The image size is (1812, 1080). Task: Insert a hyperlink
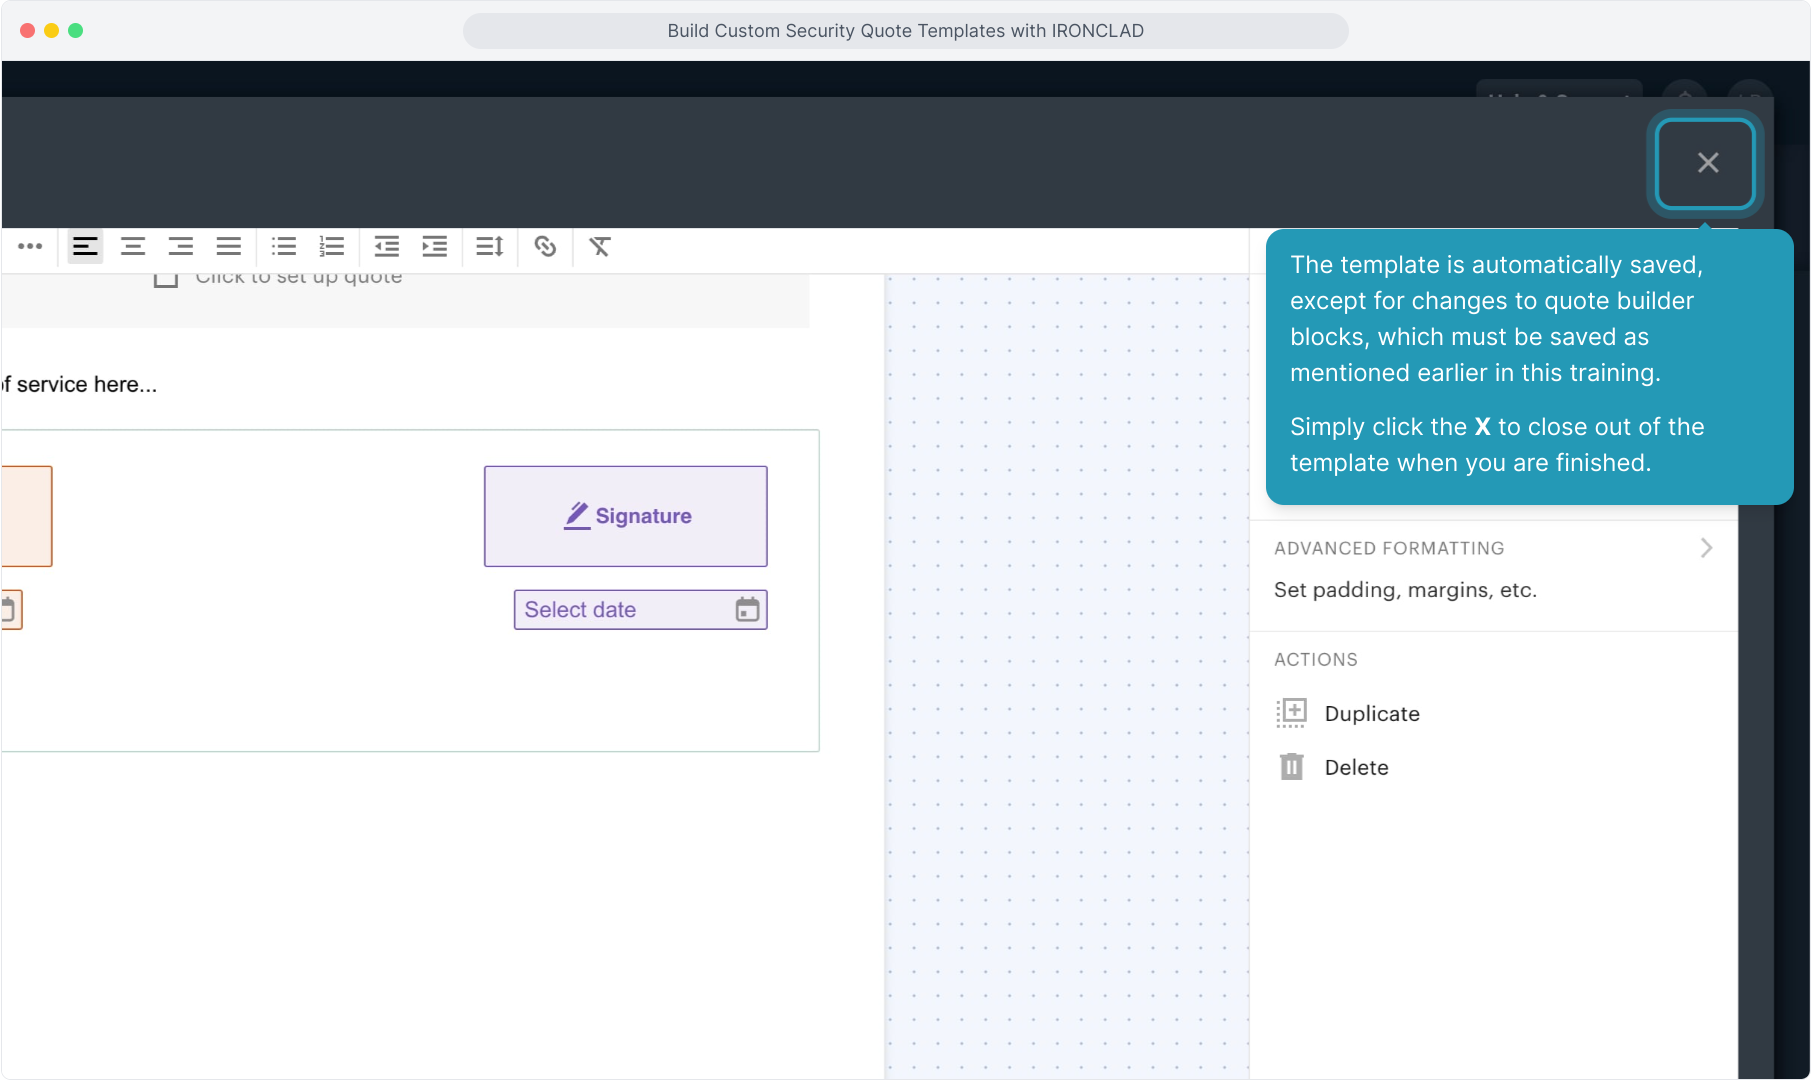[545, 246]
